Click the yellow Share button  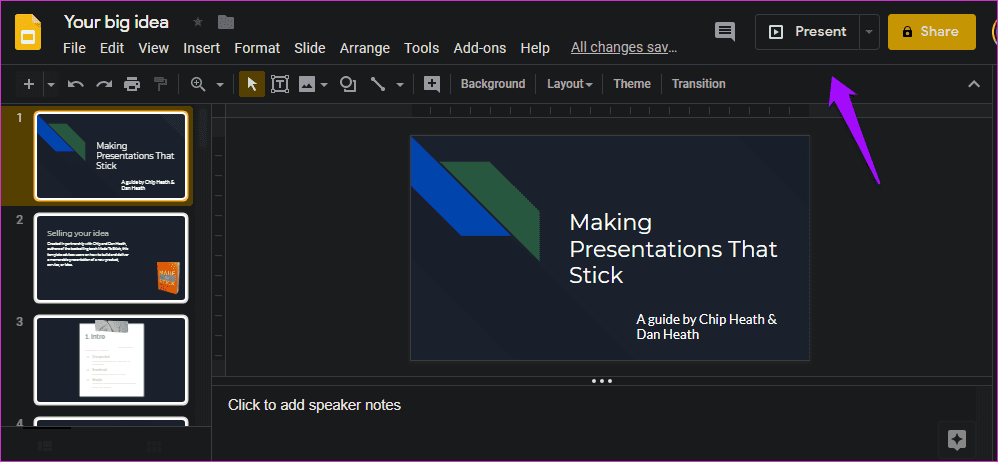[932, 32]
